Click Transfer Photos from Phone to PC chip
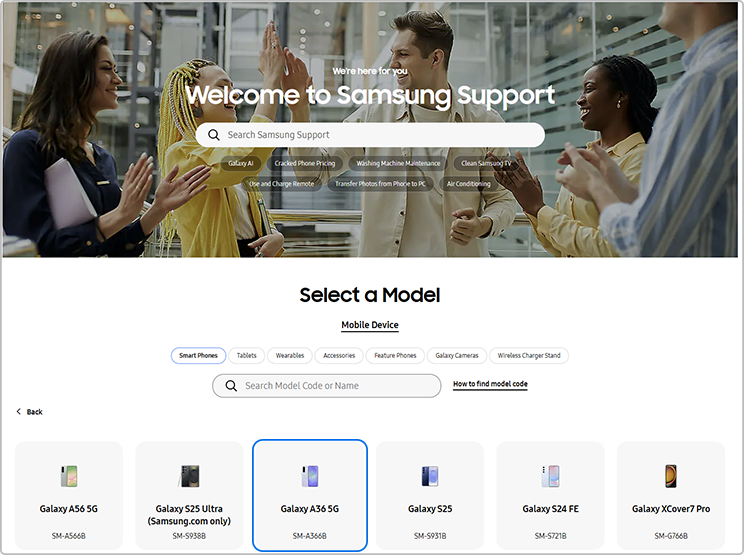 click(x=381, y=184)
